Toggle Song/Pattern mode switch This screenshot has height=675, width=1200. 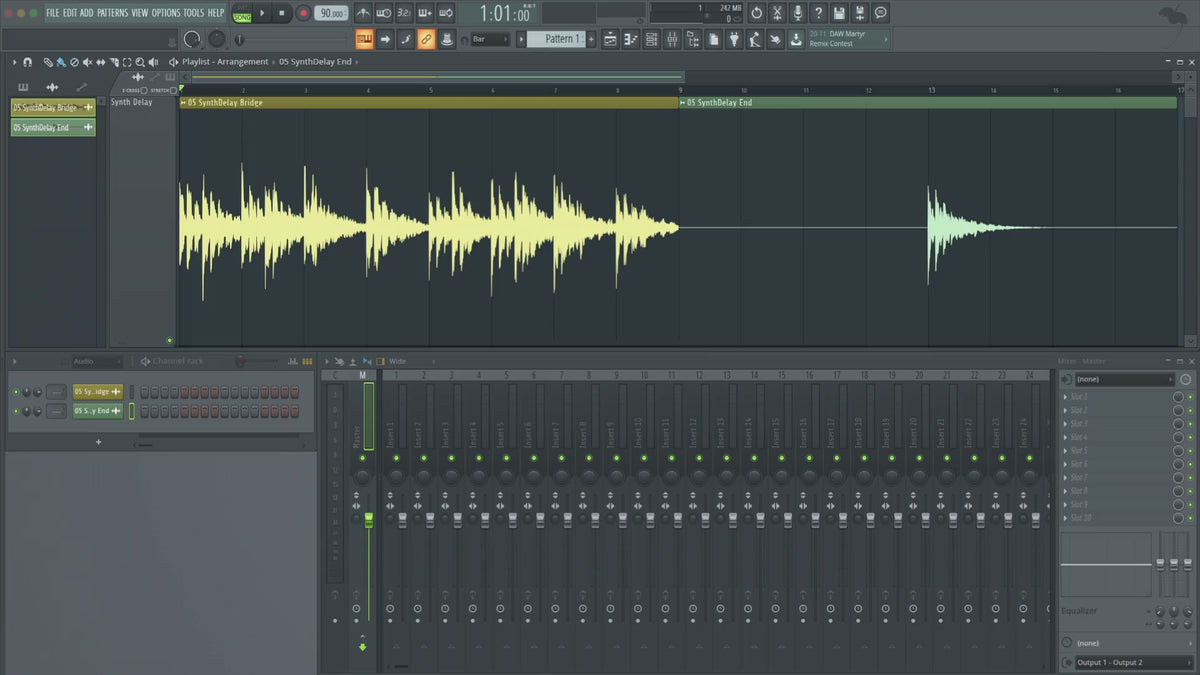pyautogui.click(x=242, y=13)
